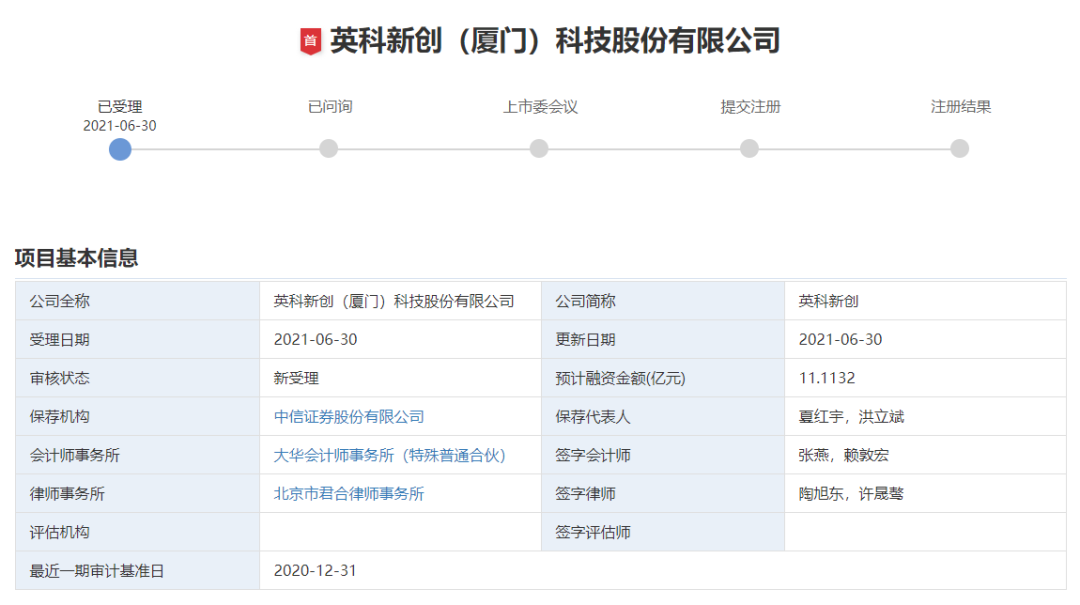Screen dimensions: 1080x605
Task: Open the 中信证券股份有限公司 sponsor link
Action: pos(349,417)
